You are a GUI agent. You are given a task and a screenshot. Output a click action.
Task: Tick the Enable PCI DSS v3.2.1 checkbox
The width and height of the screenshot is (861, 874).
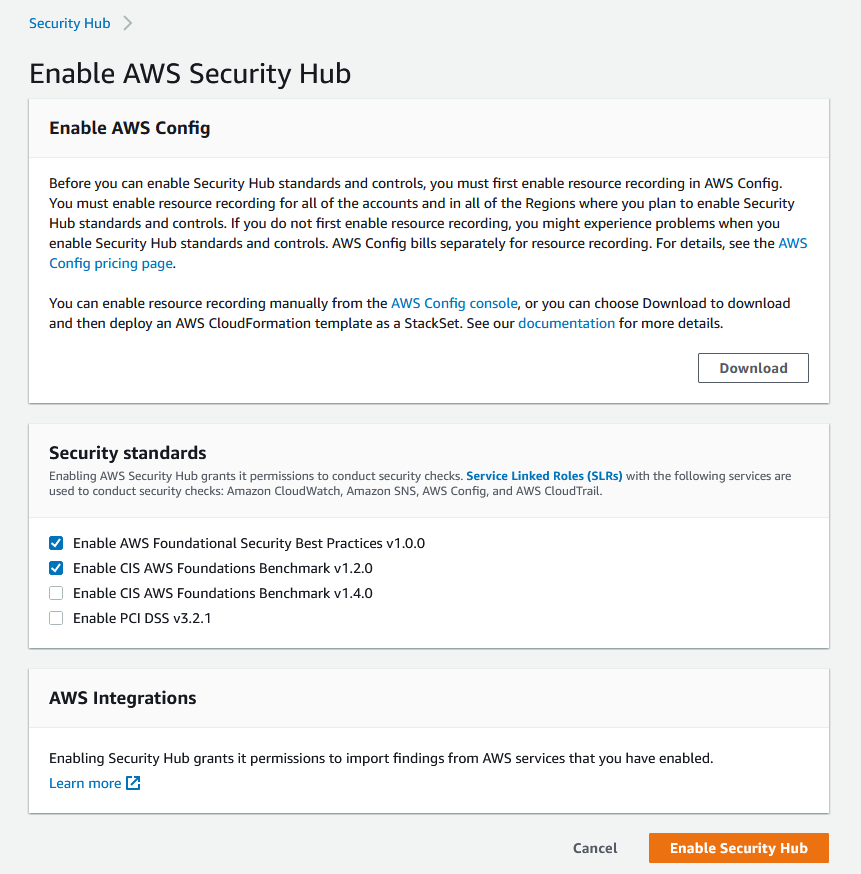pyautogui.click(x=56, y=618)
